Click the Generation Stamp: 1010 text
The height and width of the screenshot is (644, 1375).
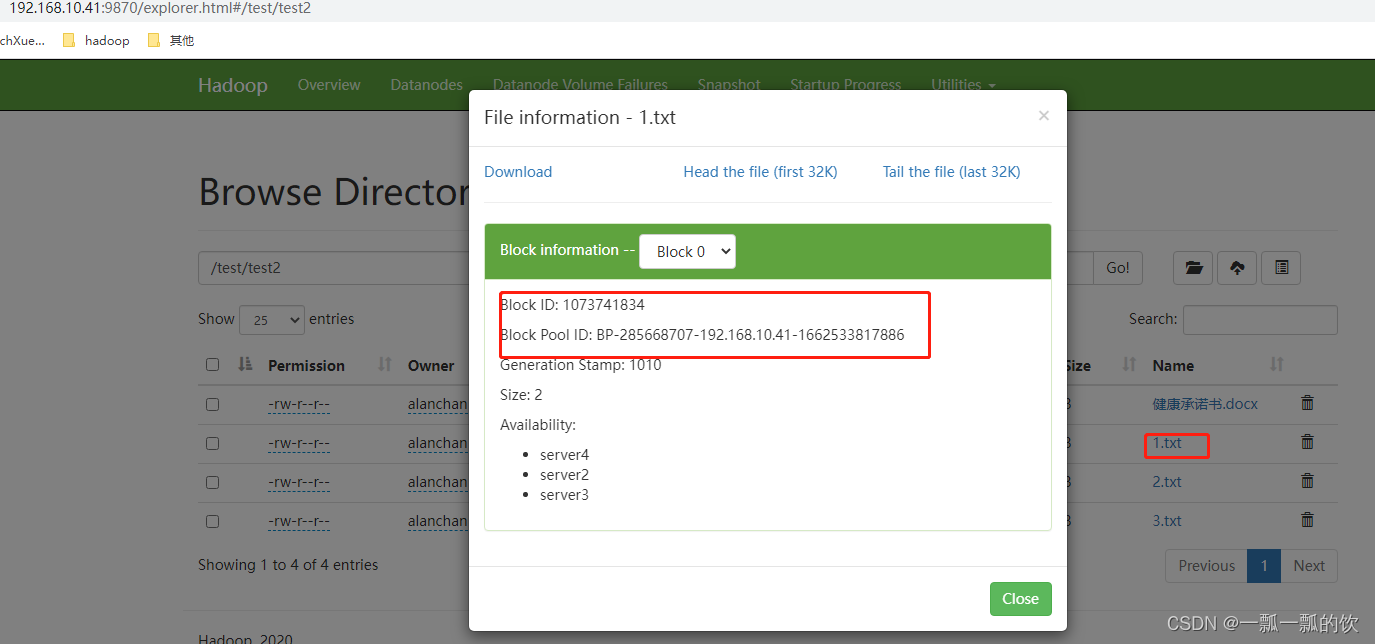click(x=581, y=365)
